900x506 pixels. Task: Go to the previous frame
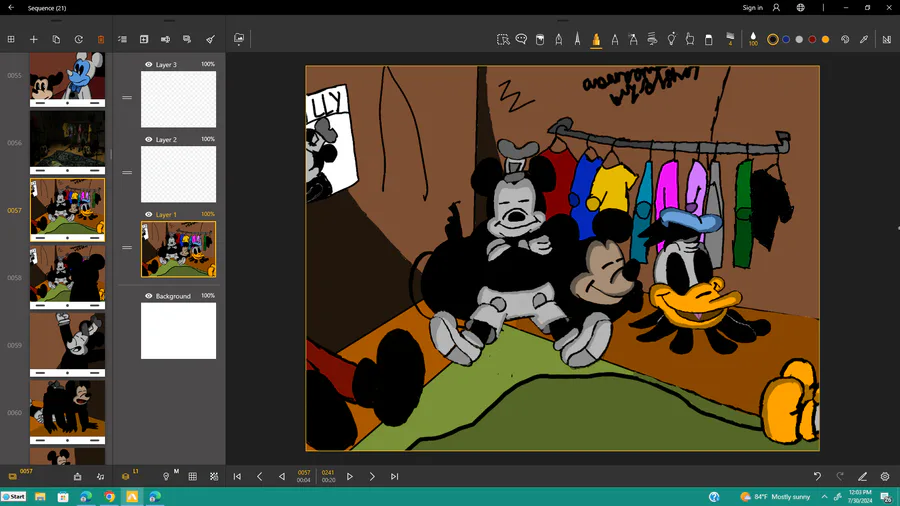coord(259,477)
